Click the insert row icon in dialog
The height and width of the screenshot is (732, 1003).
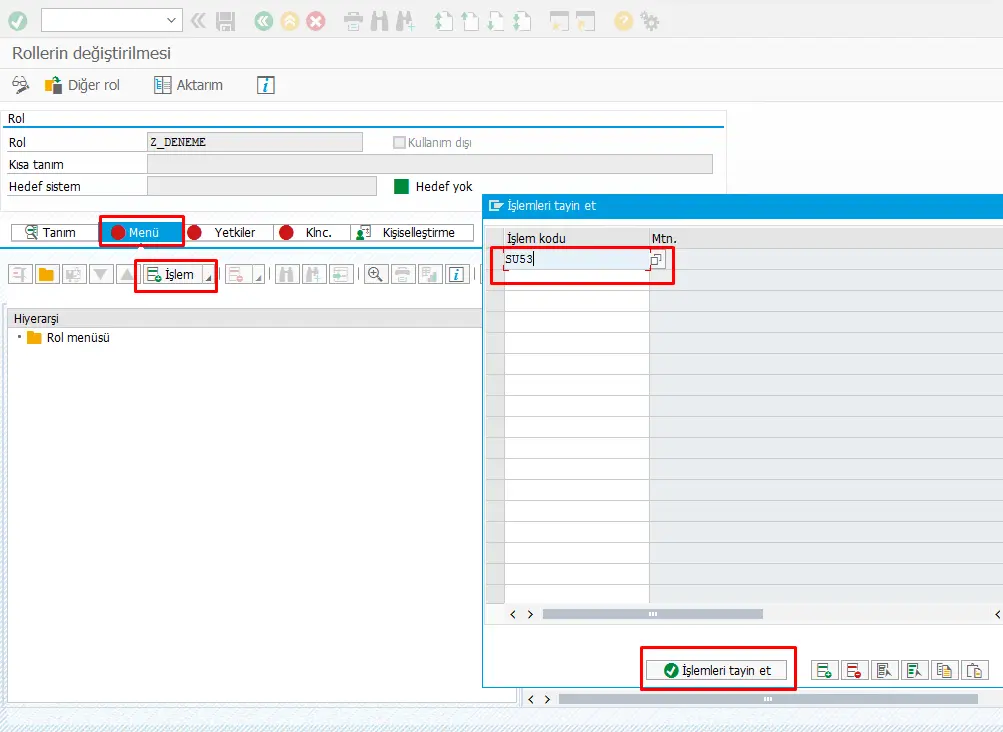click(824, 671)
